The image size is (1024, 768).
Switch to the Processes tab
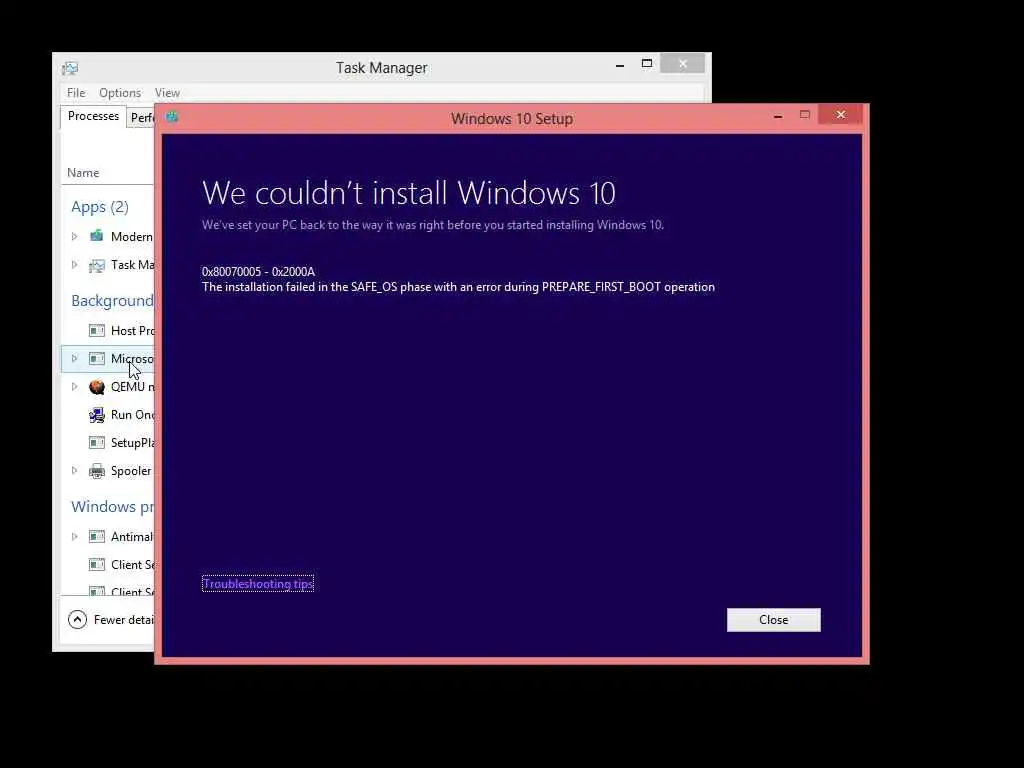coord(93,116)
